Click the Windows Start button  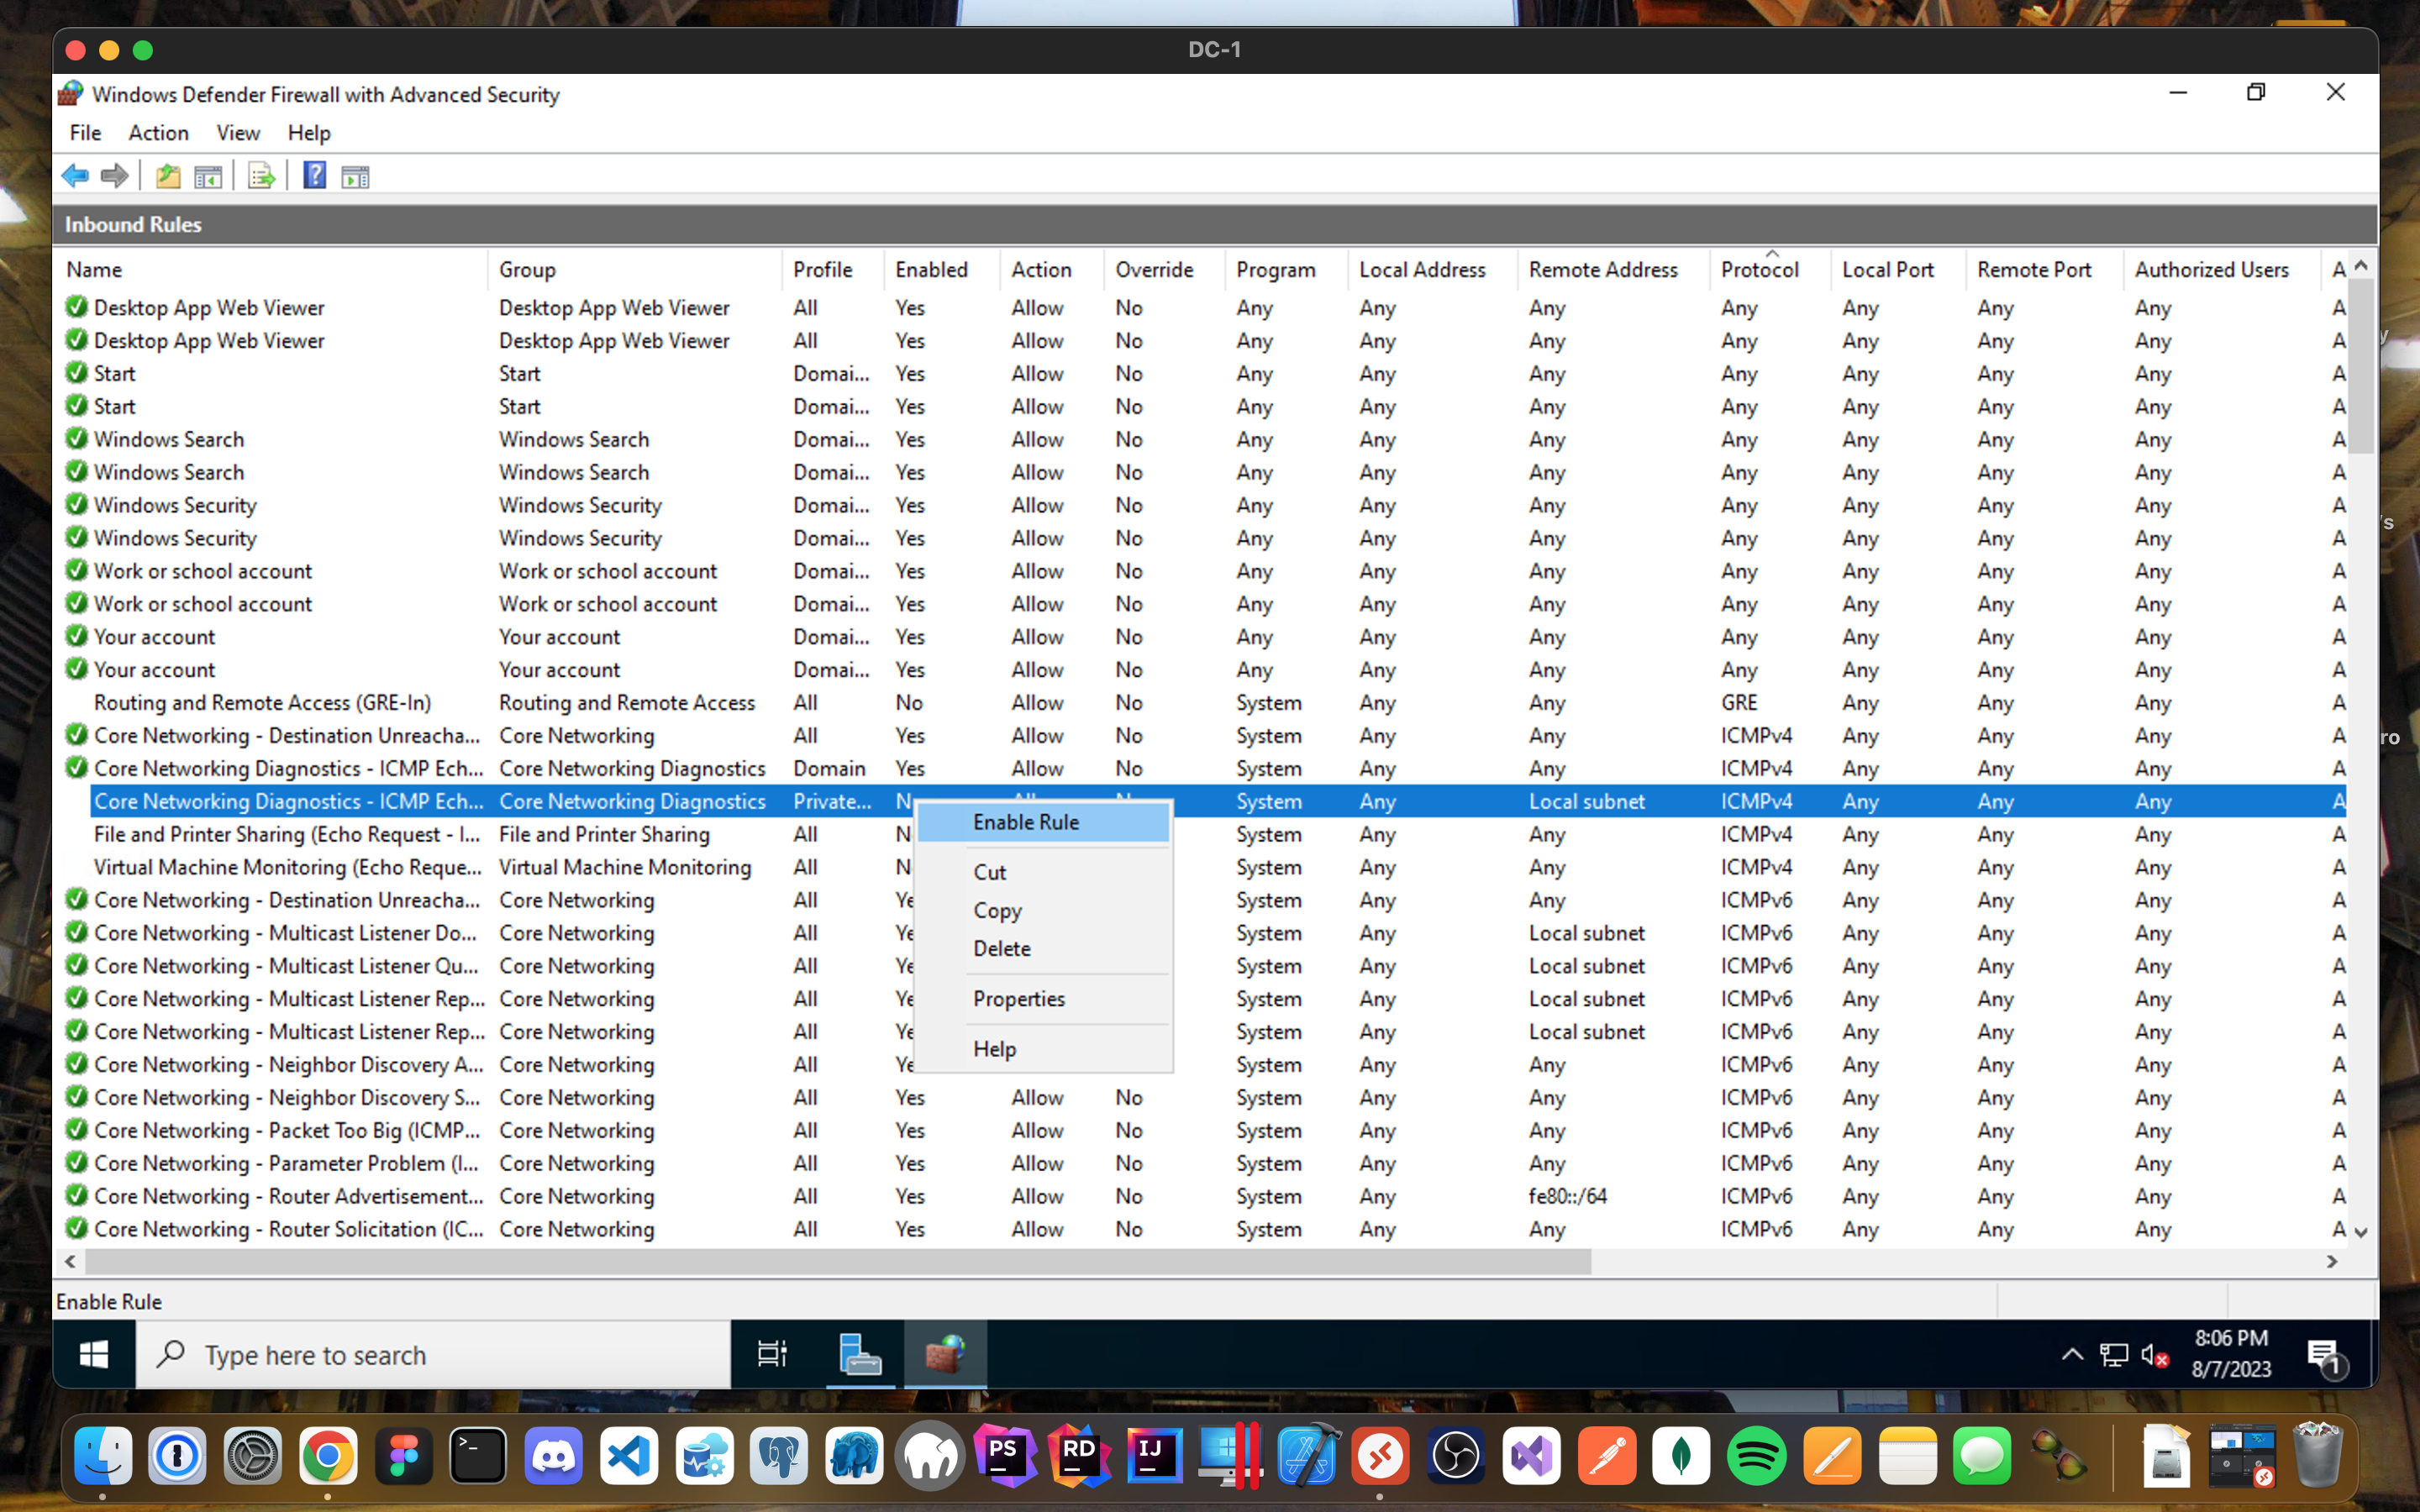[94, 1354]
